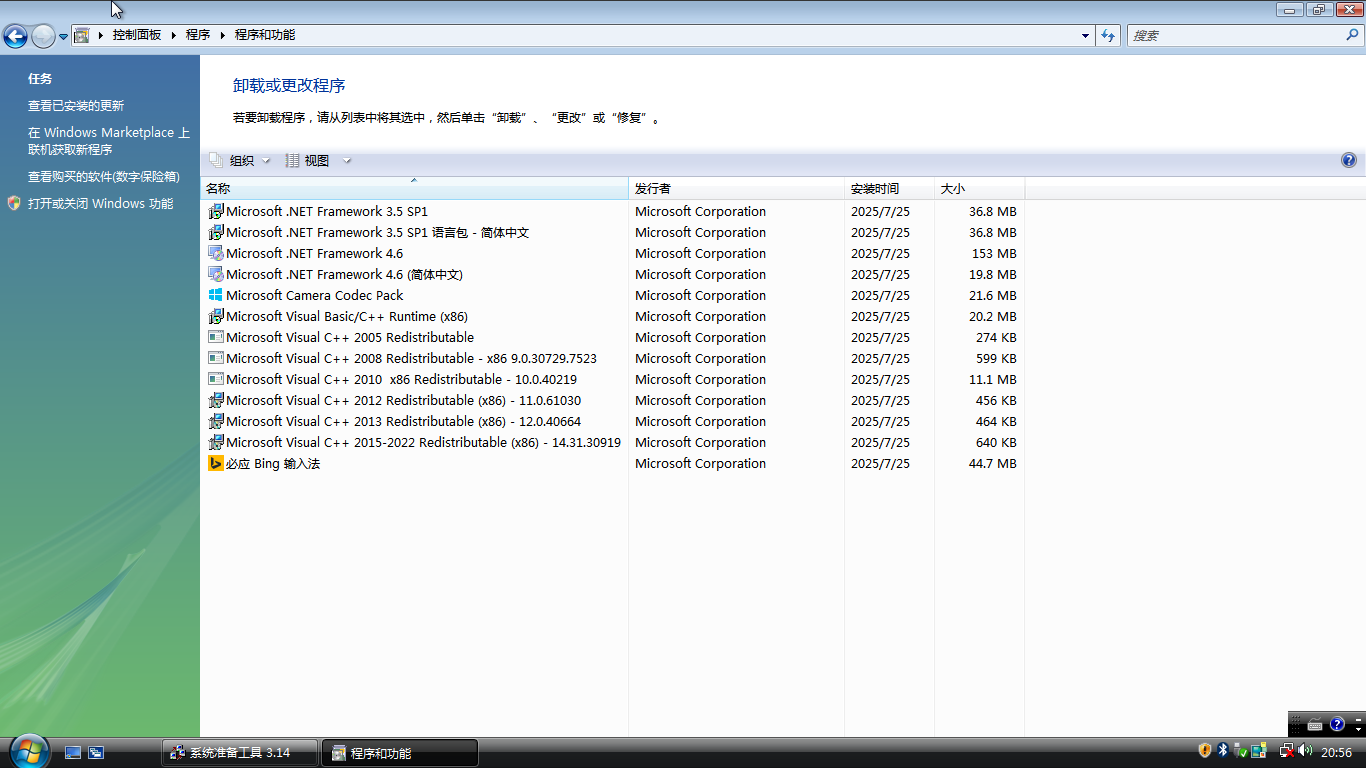This screenshot has height=768, width=1366.
Task: Click the Control Panel icon in address bar
Action: coord(82,35)
